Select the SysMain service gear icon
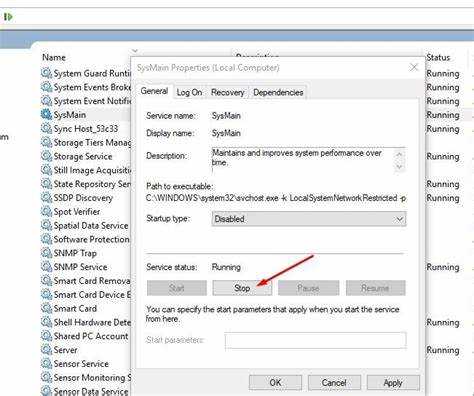Viewport: 474px width, 396px height. [x=46, y=115]
